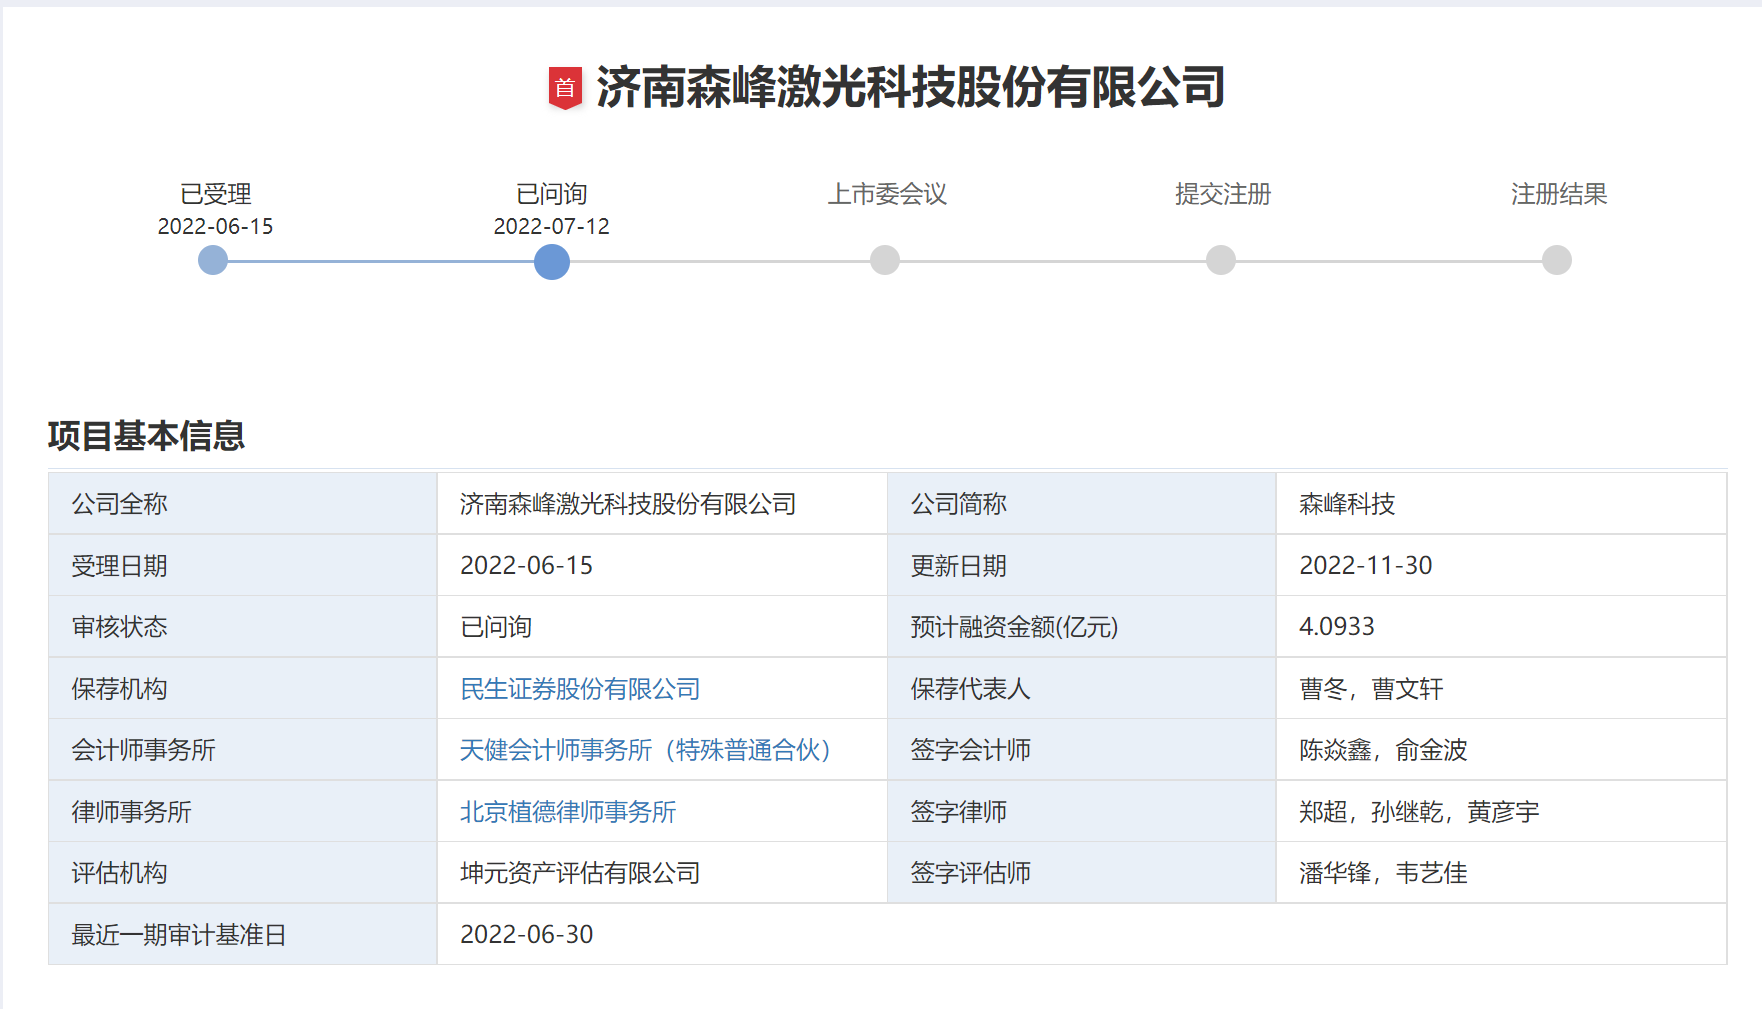Click the 陈焱鑫，俞金波 value cell
This screenshot has height=1009, width=1762.
tap(1502, 750)
